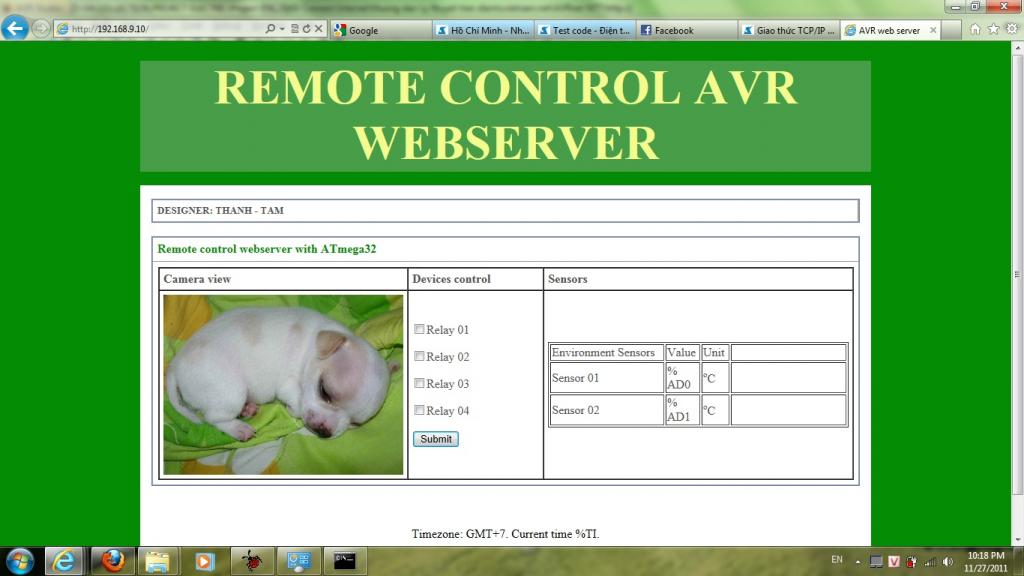The height and width of the screenshot is (576, 1024).
Task: Click the volume speaker tray icon
Action: [948, 562]
